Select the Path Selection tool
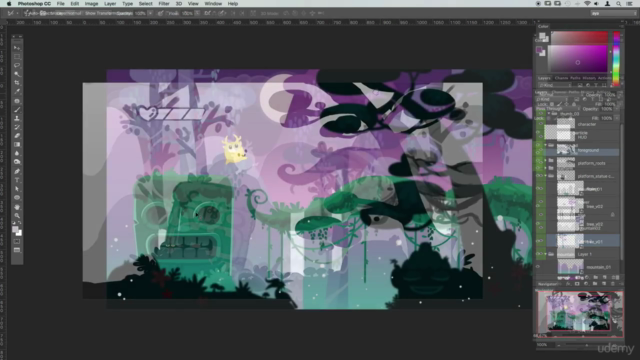The width and height of the screenshot is (640, 360). point(17,189)
